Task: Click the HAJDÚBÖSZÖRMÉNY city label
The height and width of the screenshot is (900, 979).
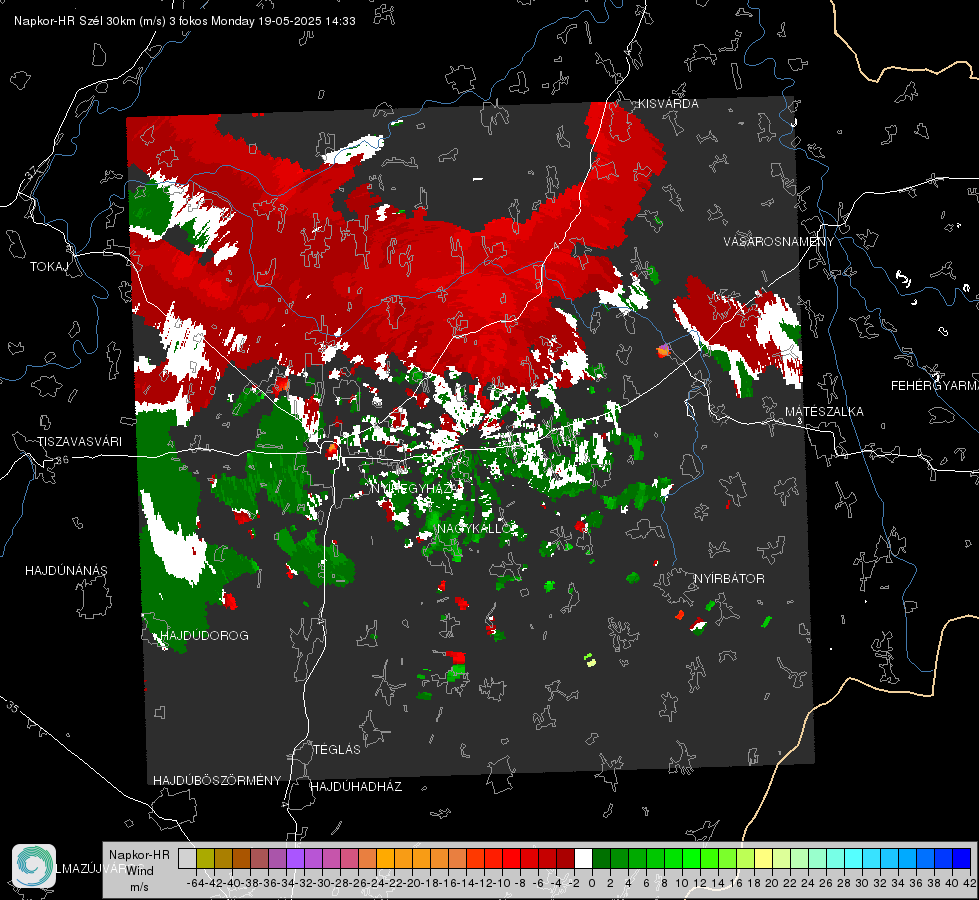Action: click(x=217, y=781)
